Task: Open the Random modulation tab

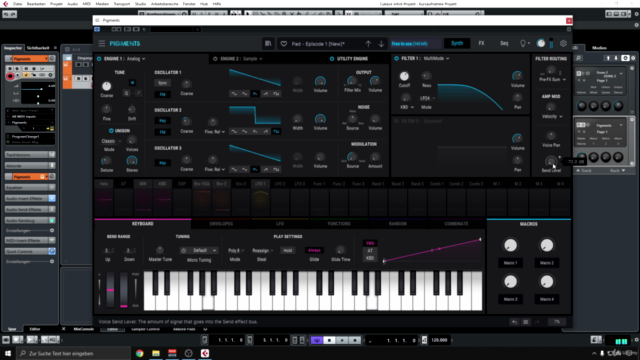Action: (398, 224)
